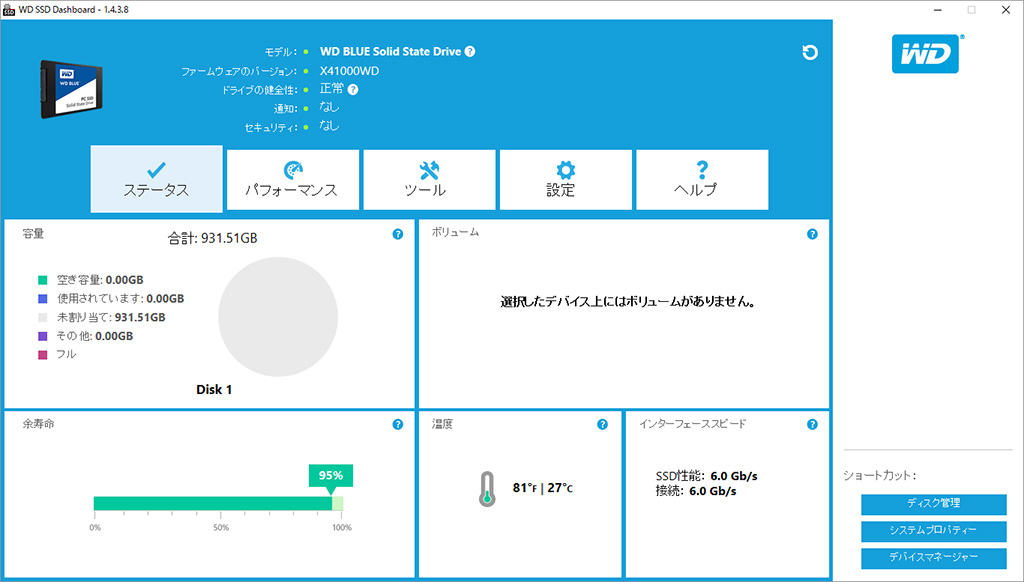Image resolution: width=1024 pixels, height=582 pixels.
Task: Minimize the WD SSD Dashboard window
Action: pos(938,10)
